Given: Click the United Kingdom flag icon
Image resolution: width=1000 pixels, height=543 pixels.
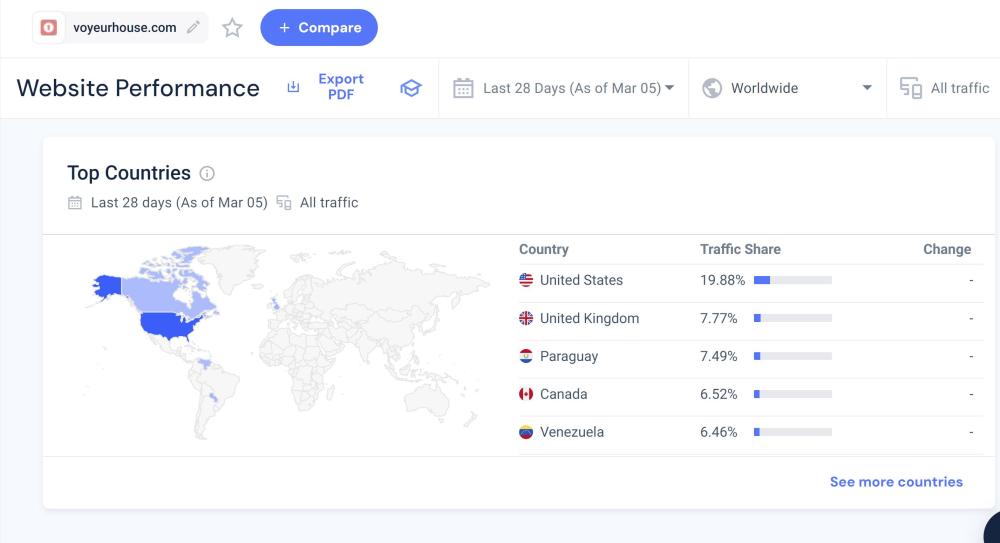Looking at the screenshot, I should click(526, 318).
